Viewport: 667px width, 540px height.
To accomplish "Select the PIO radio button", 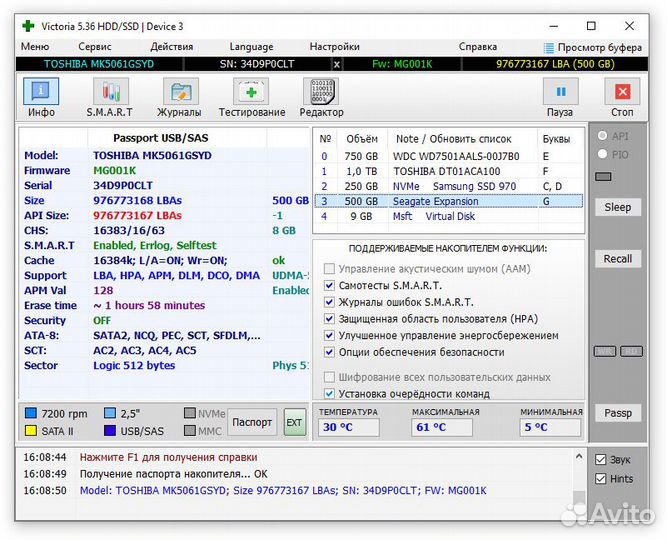I will tap(602, 154).
